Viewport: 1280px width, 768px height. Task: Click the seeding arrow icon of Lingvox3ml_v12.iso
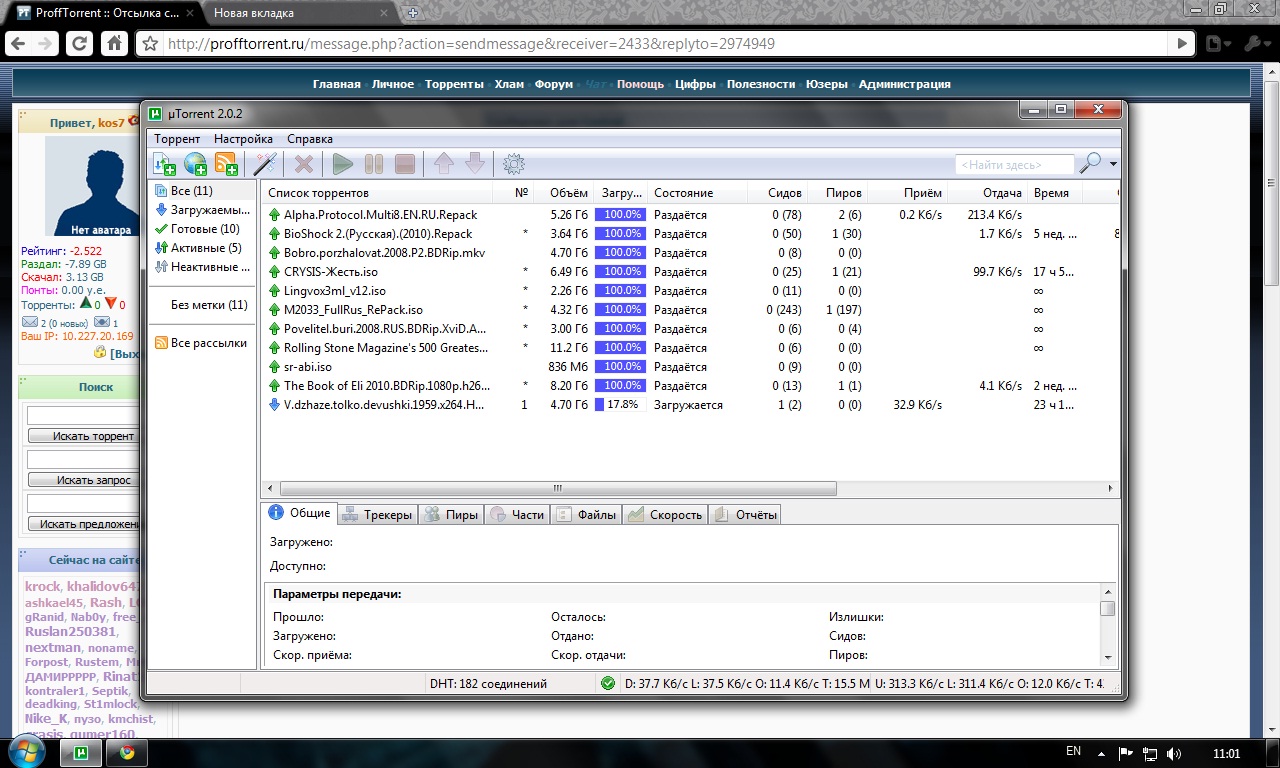tap(274, 291)
